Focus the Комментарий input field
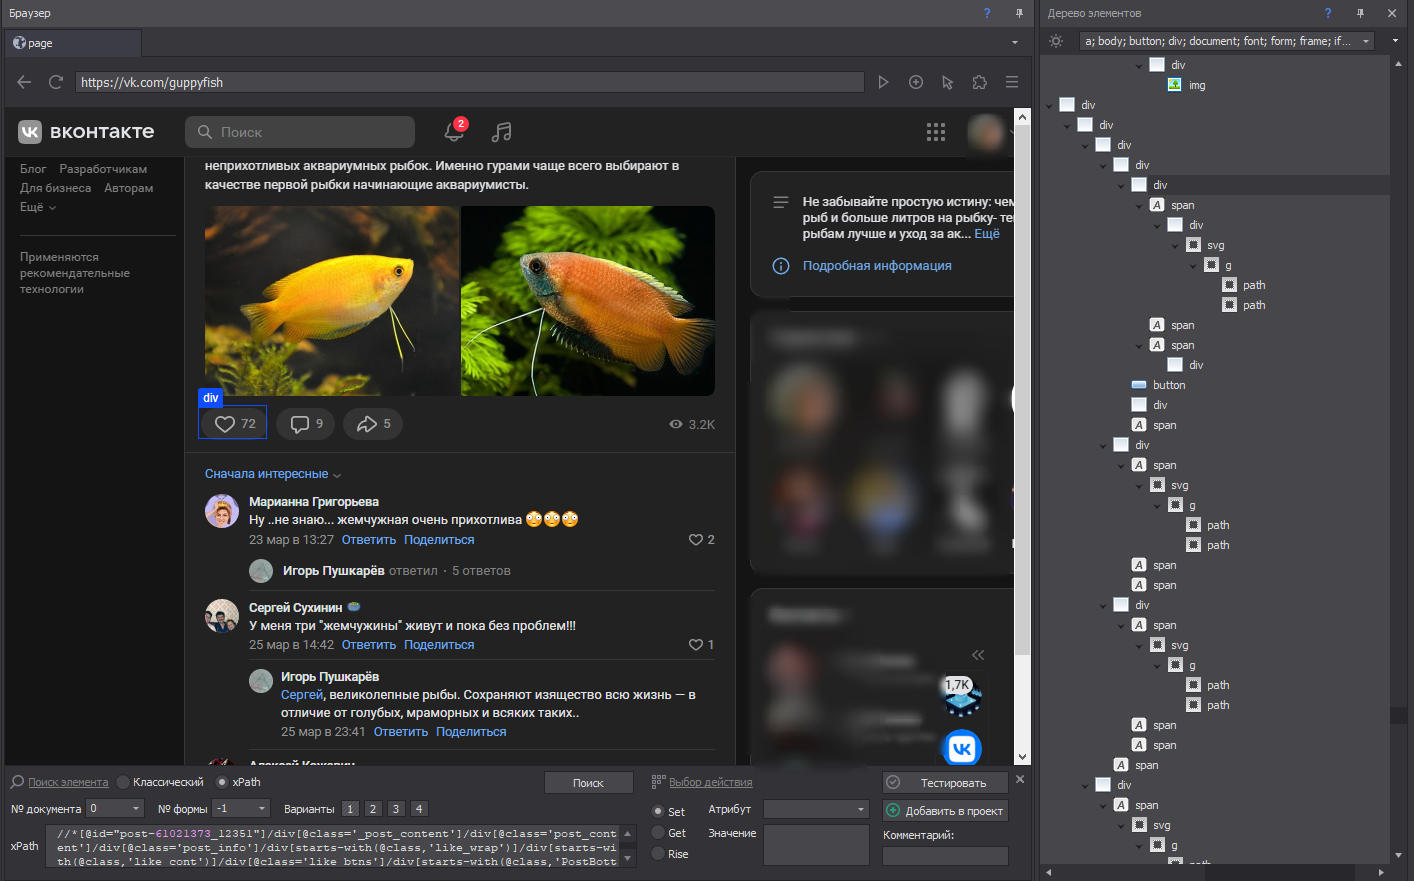This screenshot has width=1414, height=881. (x=945, y=856)
